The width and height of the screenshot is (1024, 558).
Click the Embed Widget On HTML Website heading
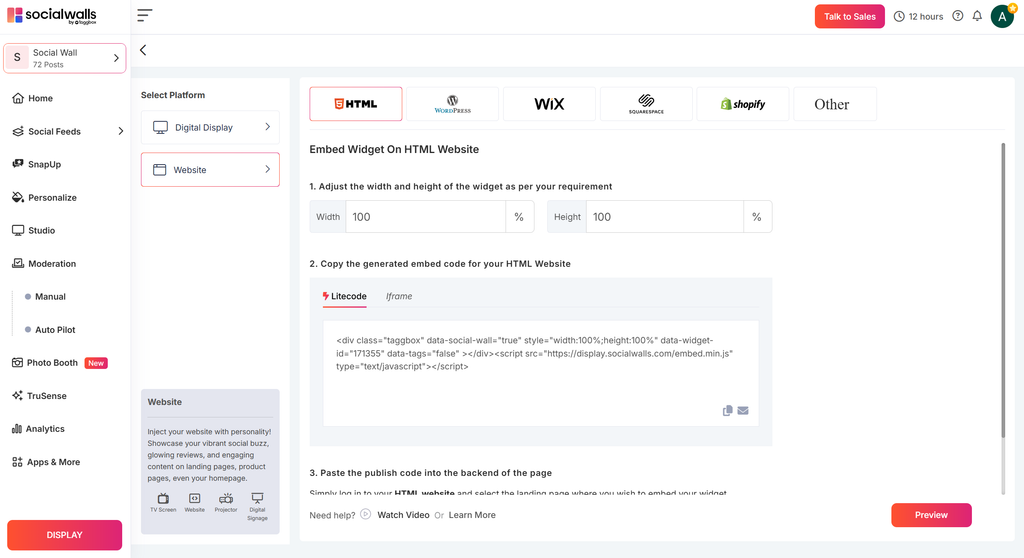pyautogui.click(x=394, y=150)
